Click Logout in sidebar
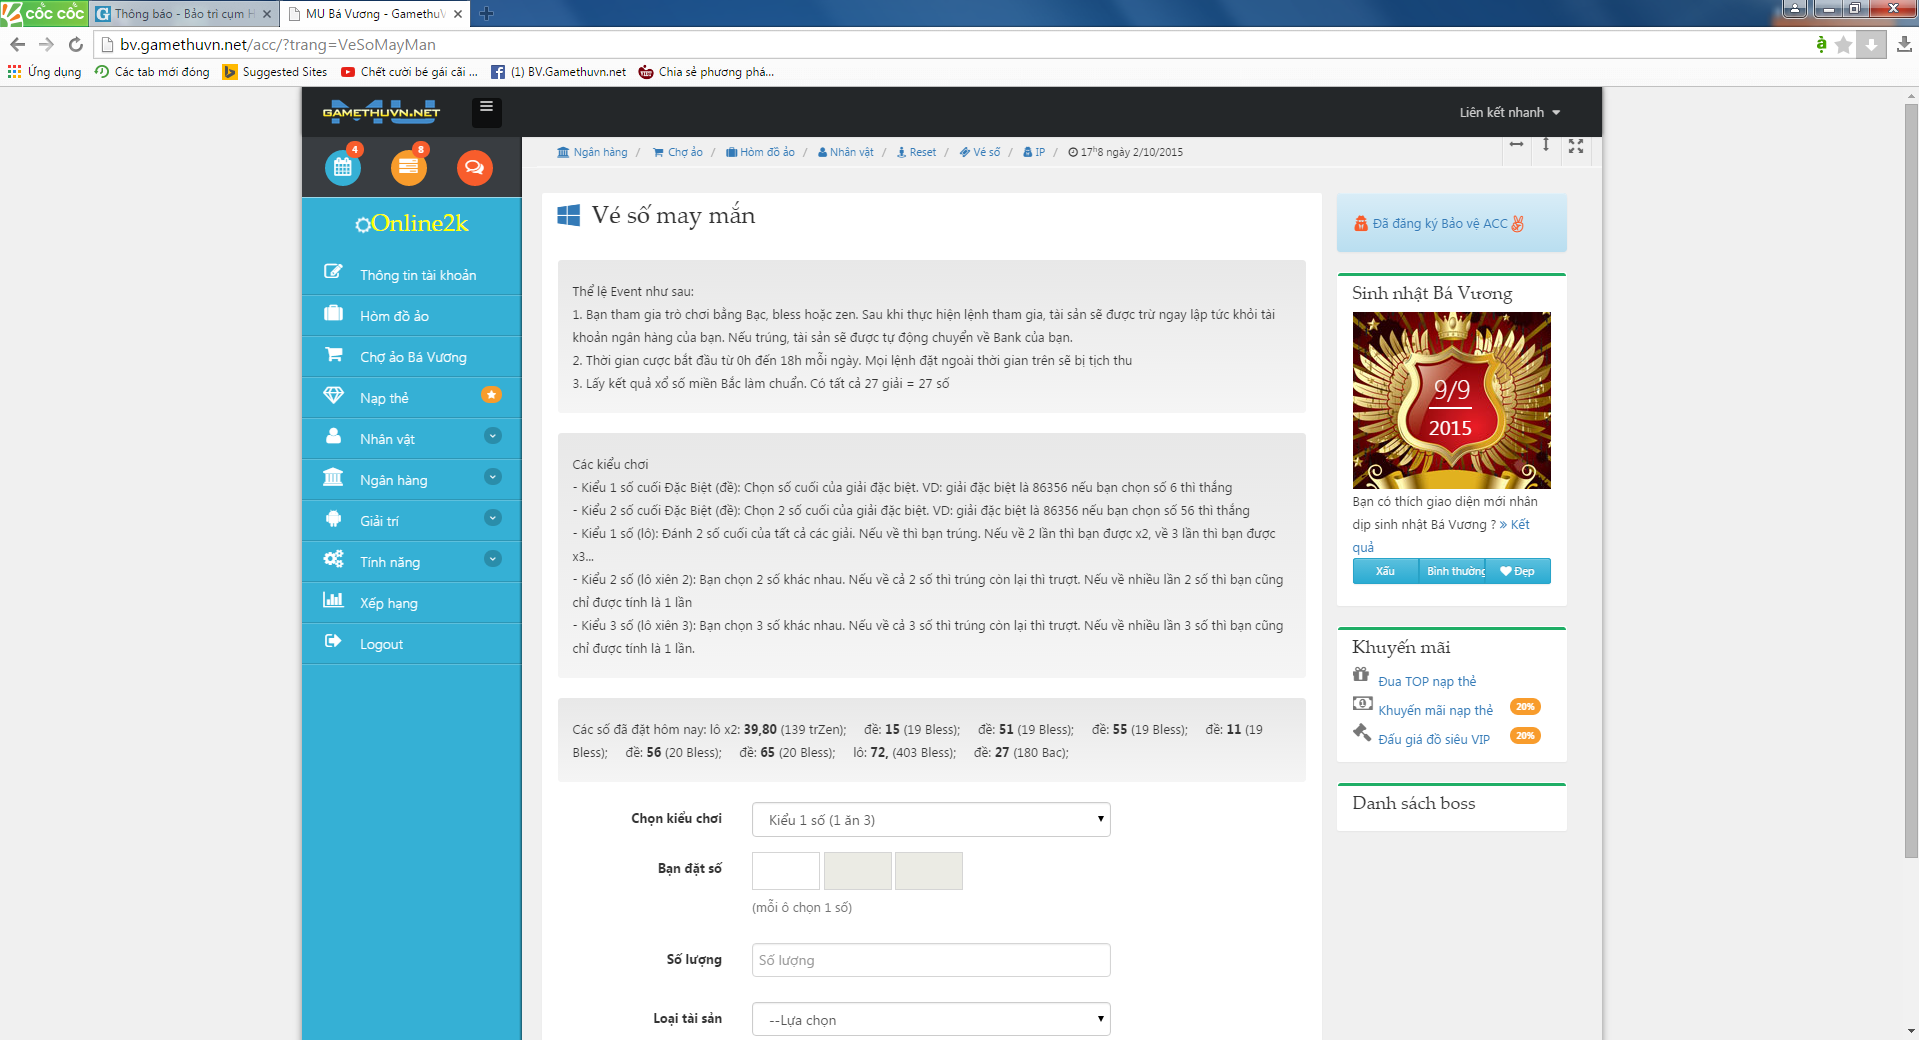This screenshot has width=1919, height=1040. (x=411, y=644)
